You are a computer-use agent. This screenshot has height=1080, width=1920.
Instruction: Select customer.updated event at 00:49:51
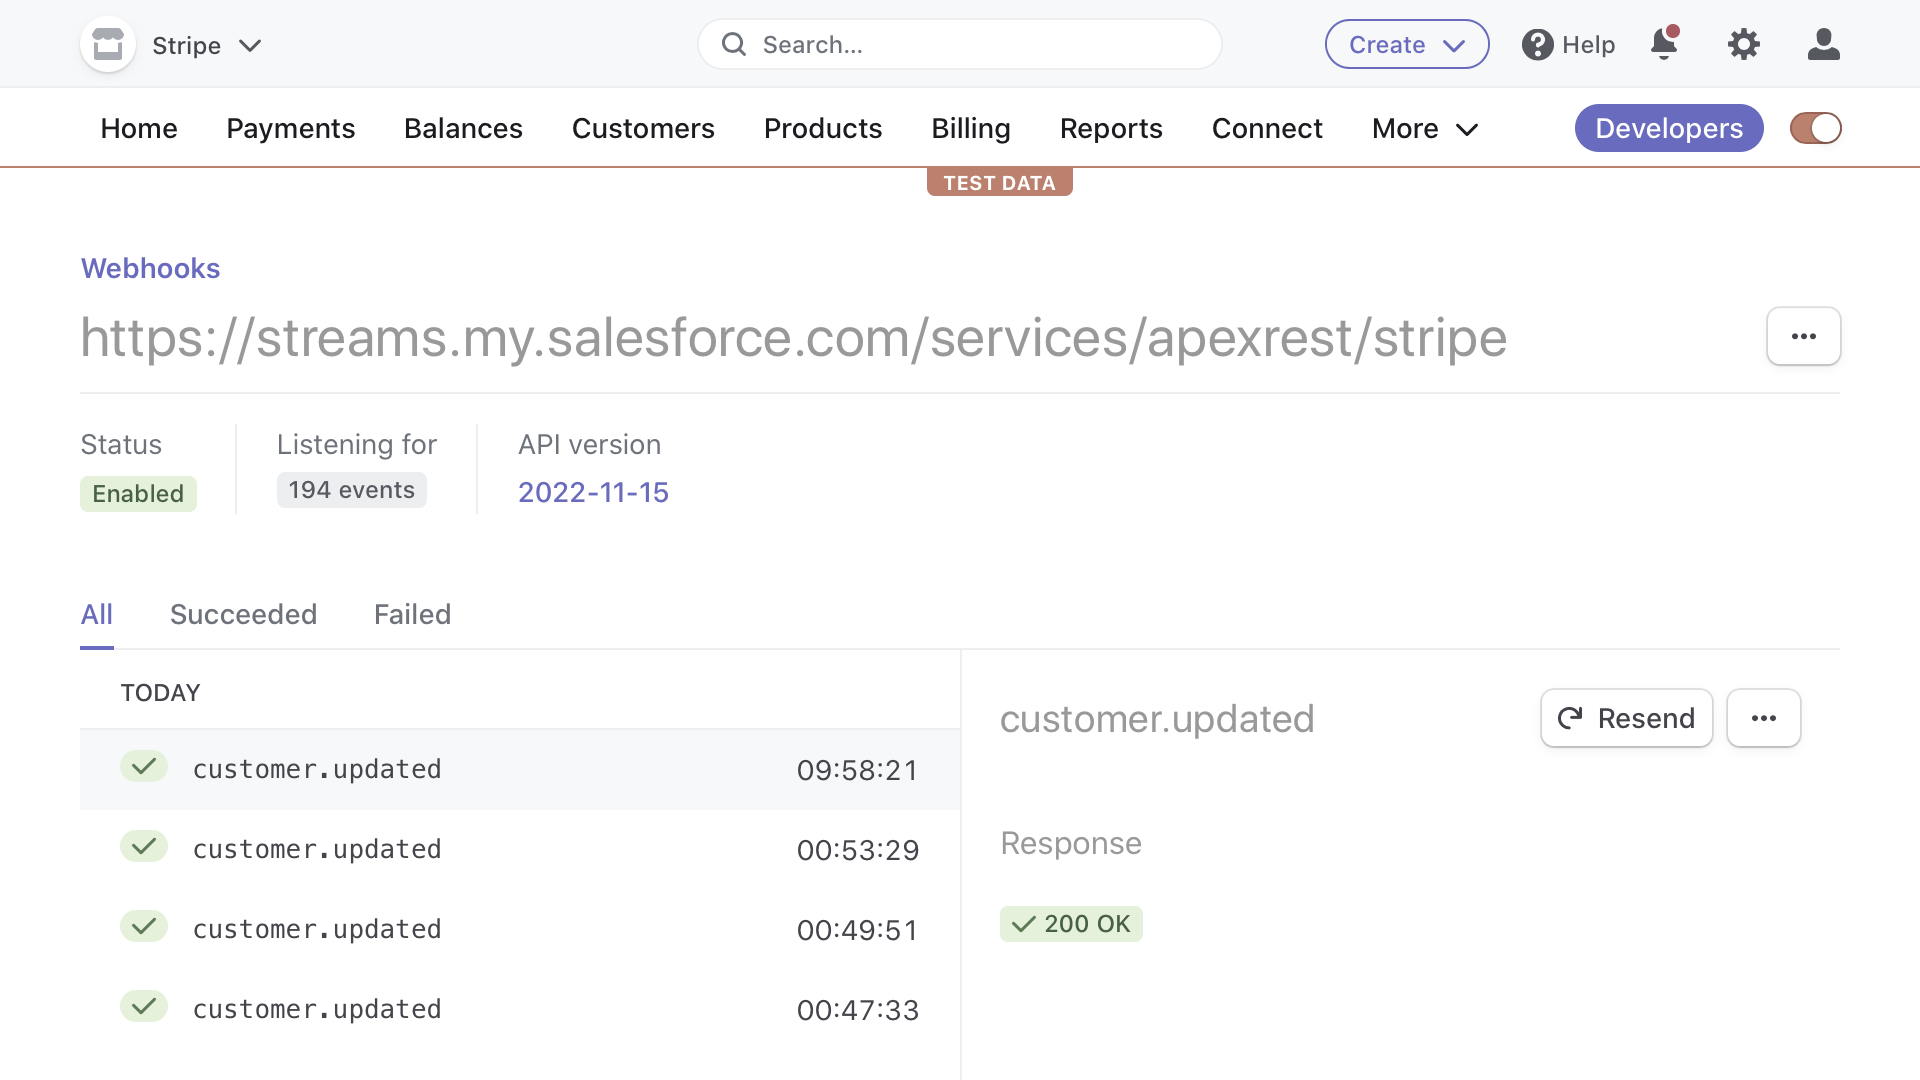pos(520,929)
